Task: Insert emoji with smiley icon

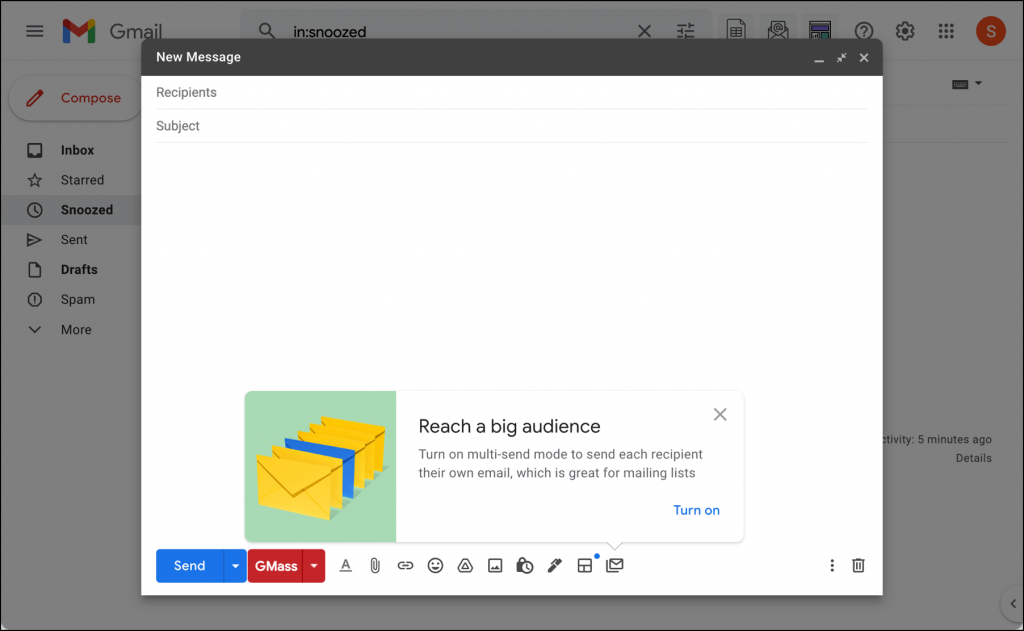Action: [435, 566]
